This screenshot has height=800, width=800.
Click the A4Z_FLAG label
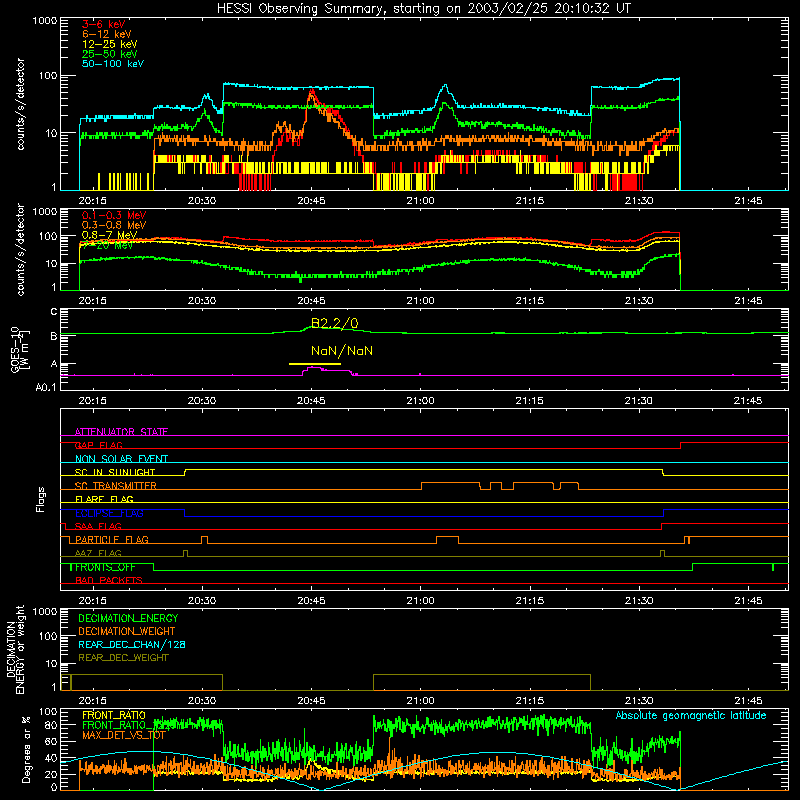[x=98, y=553]
